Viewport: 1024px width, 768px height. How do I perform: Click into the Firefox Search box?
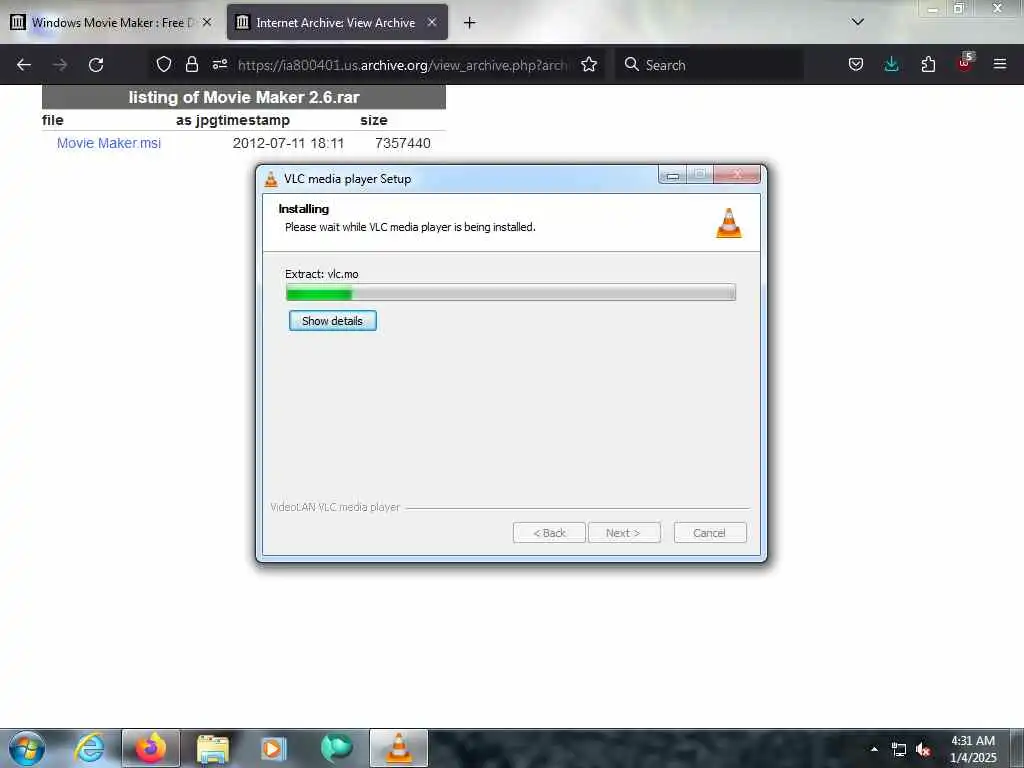pyautogui.click(x=709, y=65)
